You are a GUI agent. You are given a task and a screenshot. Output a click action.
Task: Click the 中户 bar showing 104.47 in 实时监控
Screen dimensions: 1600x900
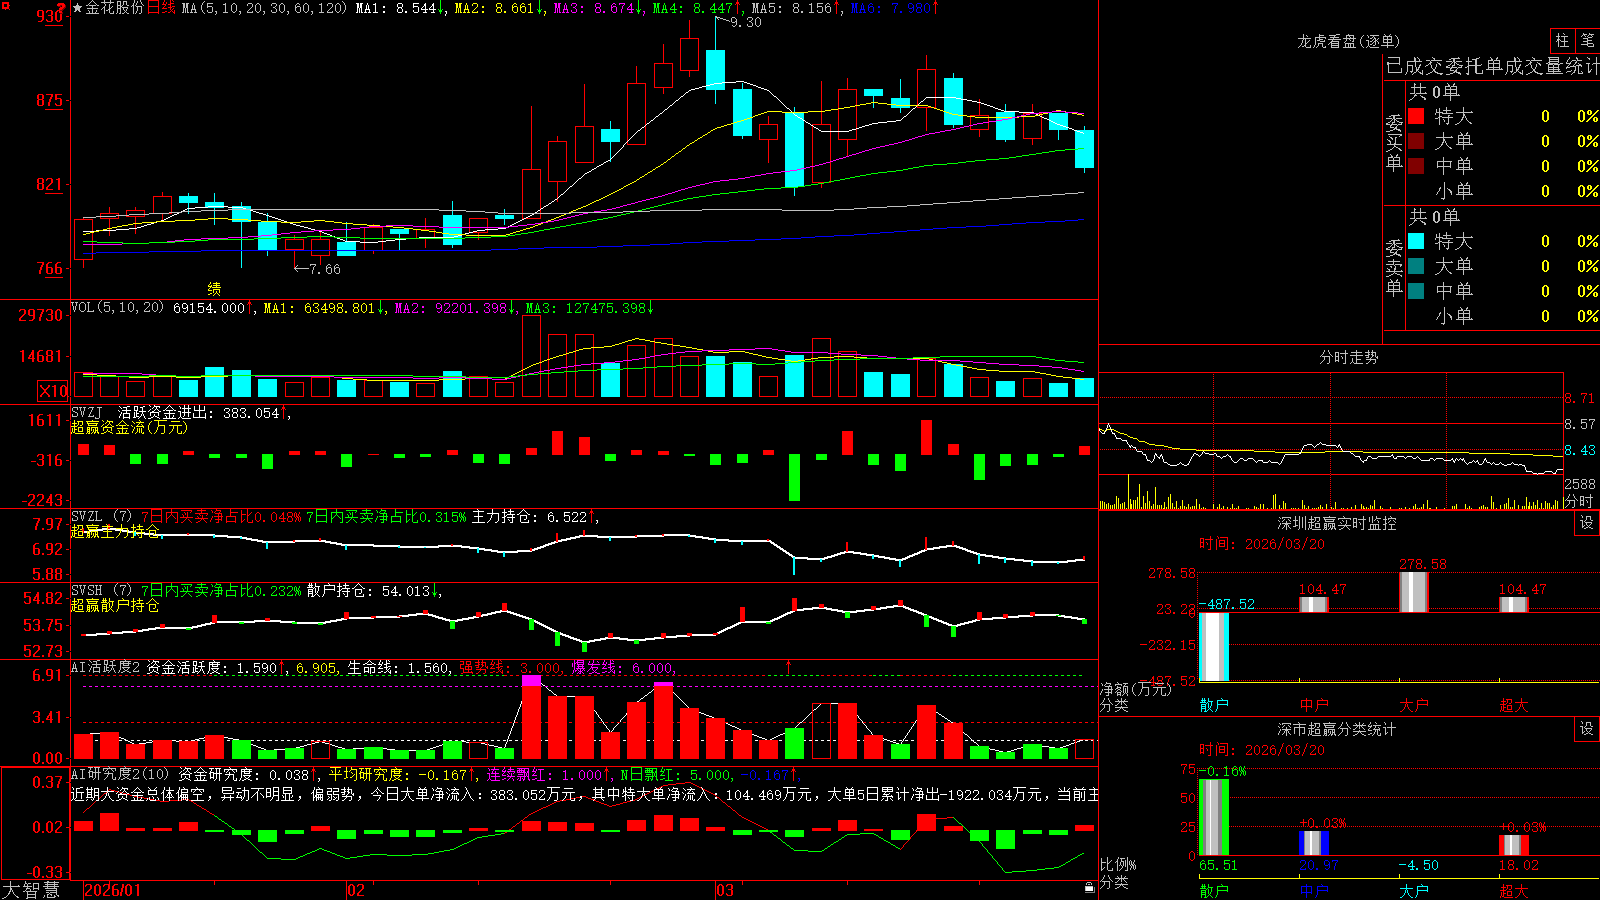(x=1313, y=604)
